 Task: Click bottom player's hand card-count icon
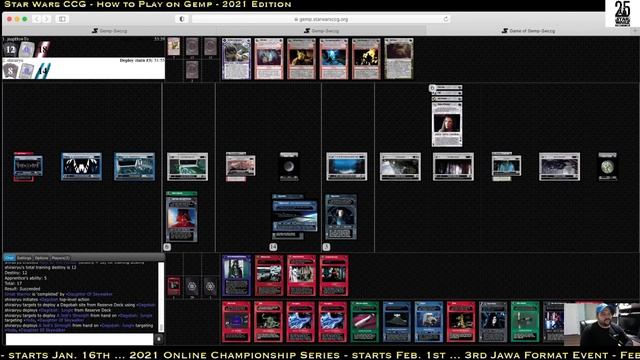(27, 71)
